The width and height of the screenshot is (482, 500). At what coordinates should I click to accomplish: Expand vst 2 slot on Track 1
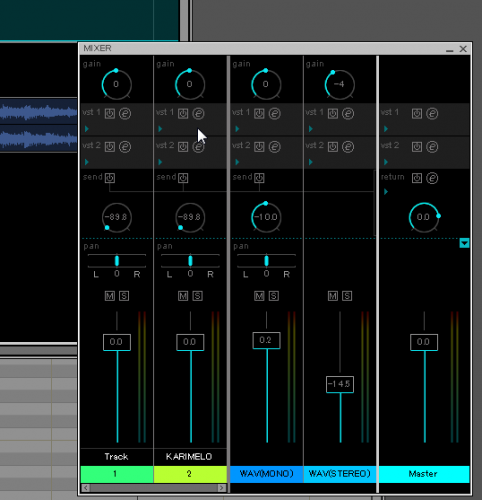[87, 162]
